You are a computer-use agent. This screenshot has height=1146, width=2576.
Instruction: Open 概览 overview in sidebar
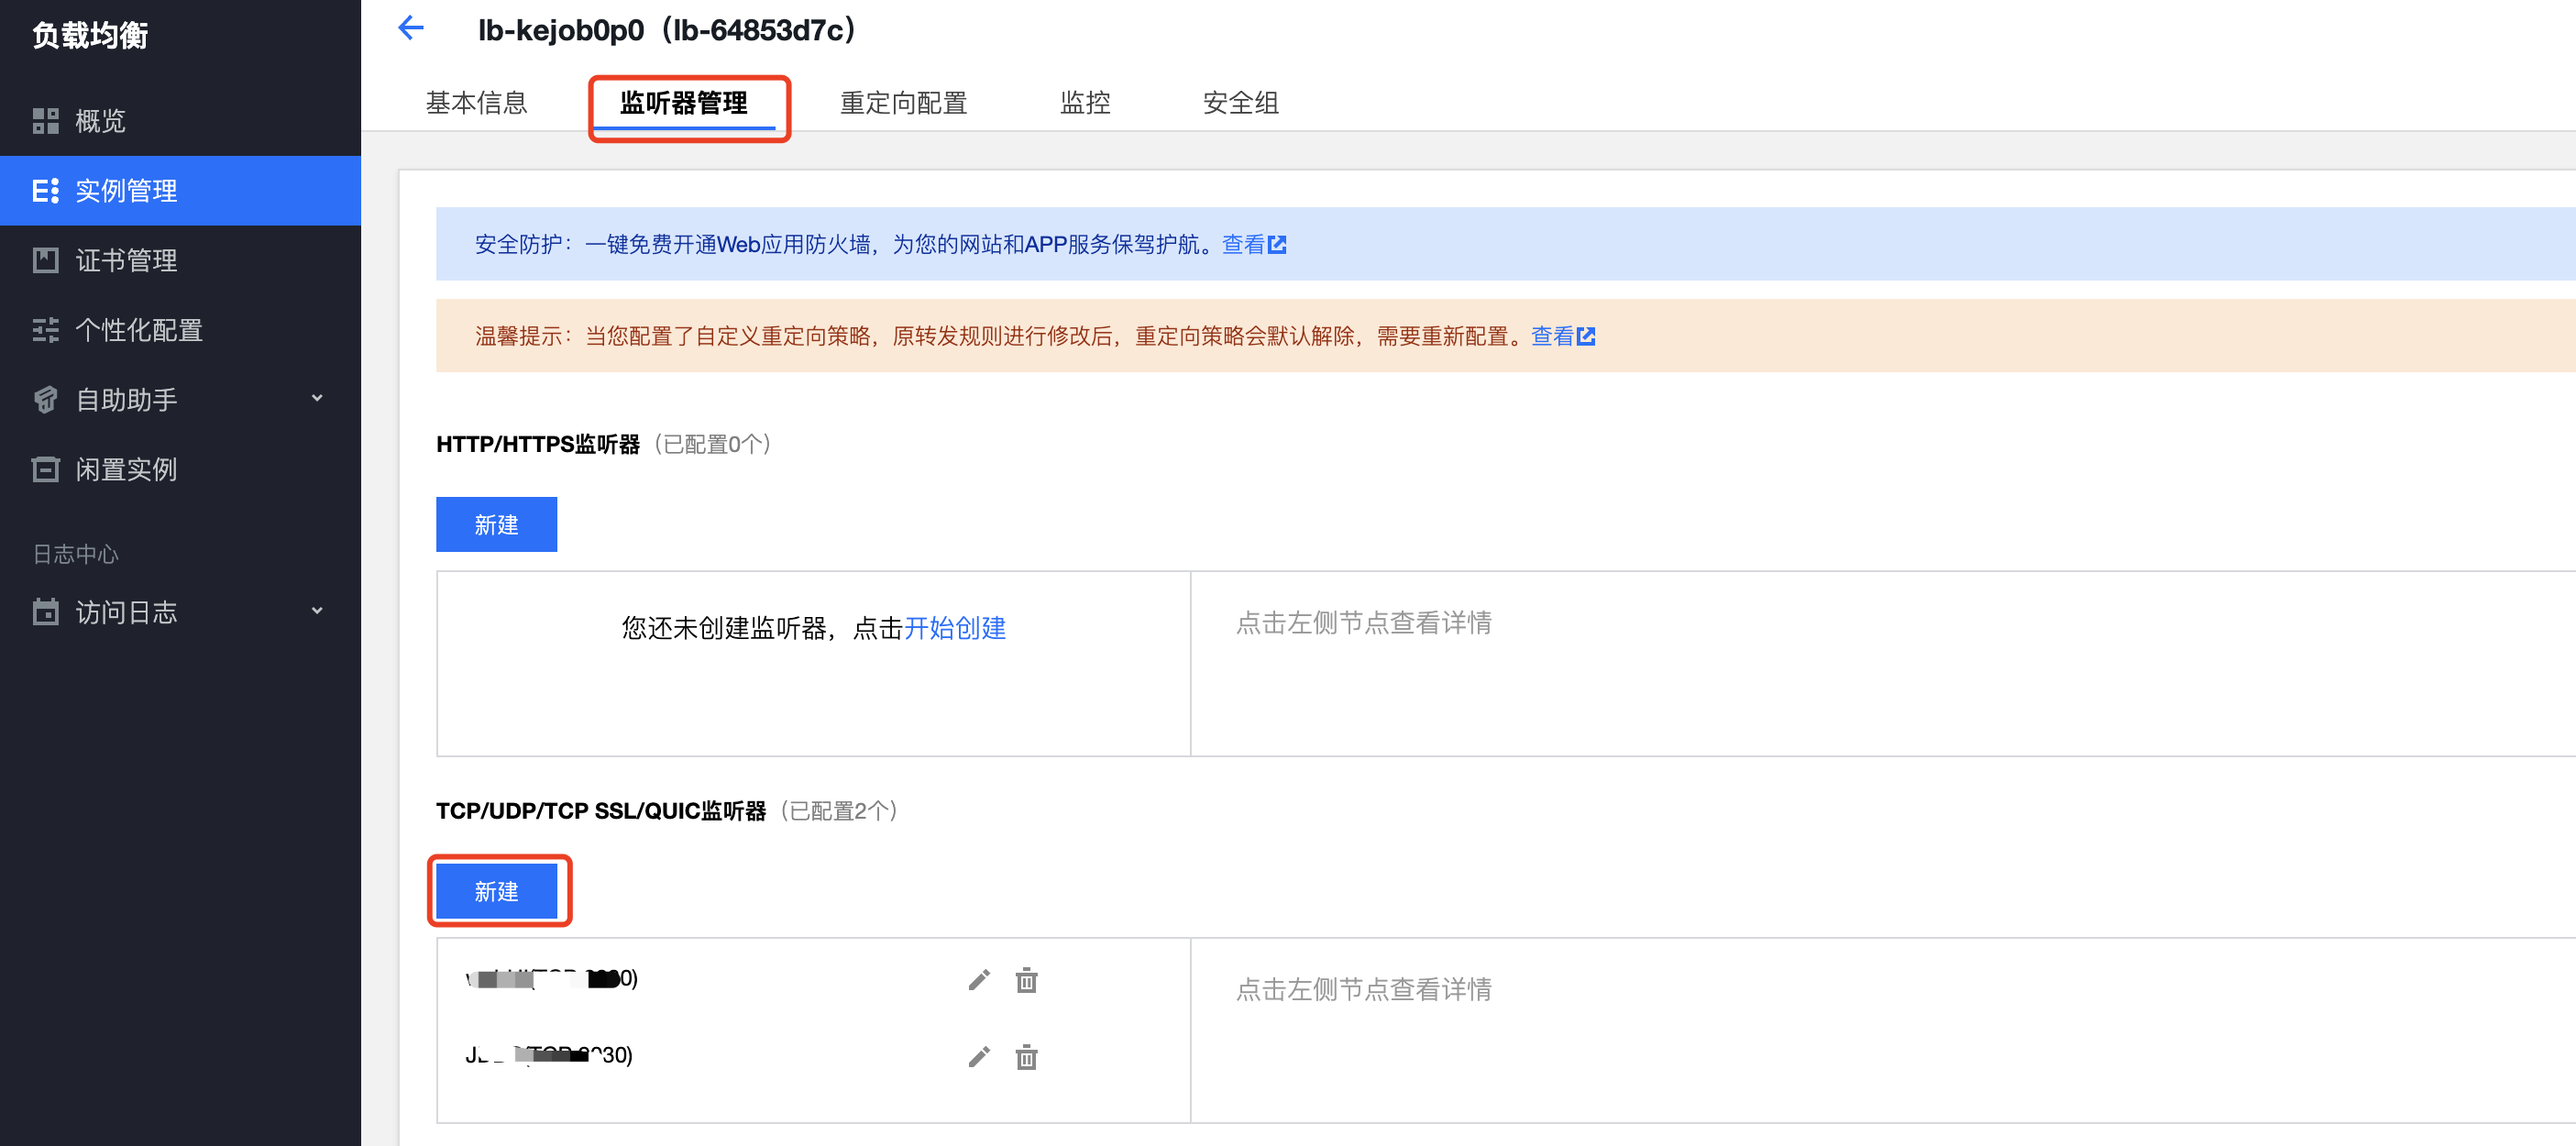100,121
